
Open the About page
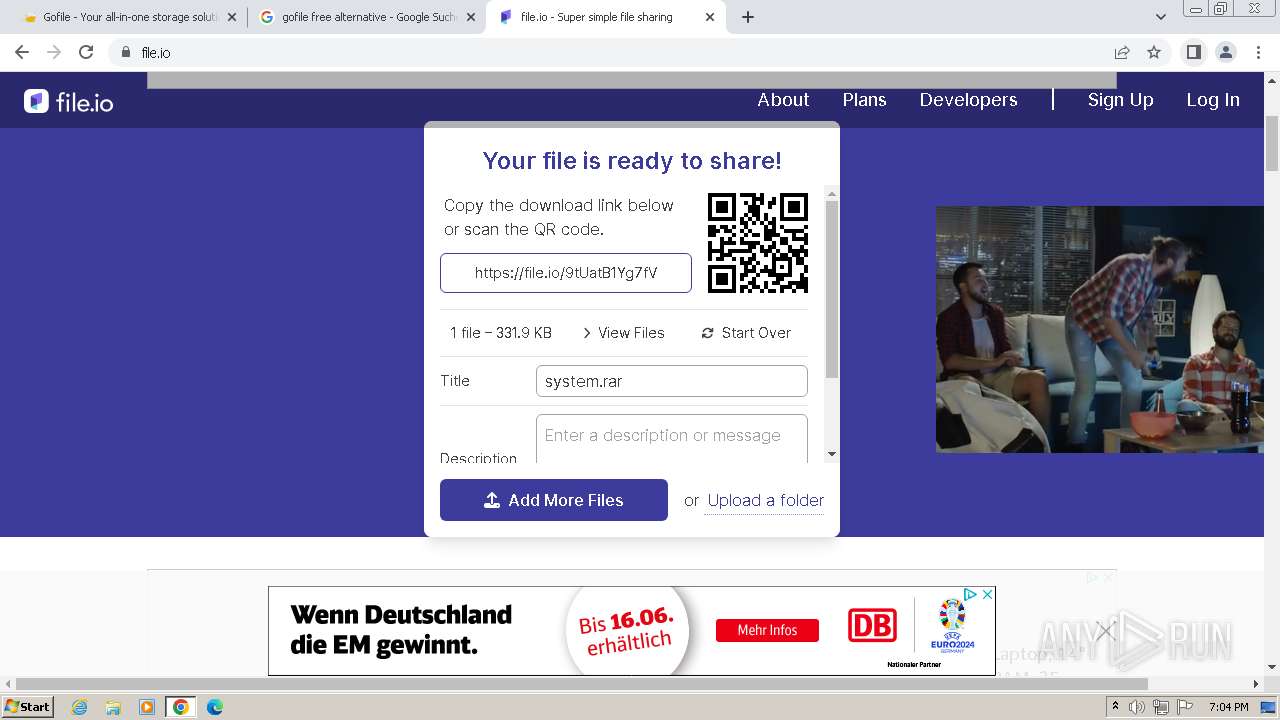pos(783,100)
